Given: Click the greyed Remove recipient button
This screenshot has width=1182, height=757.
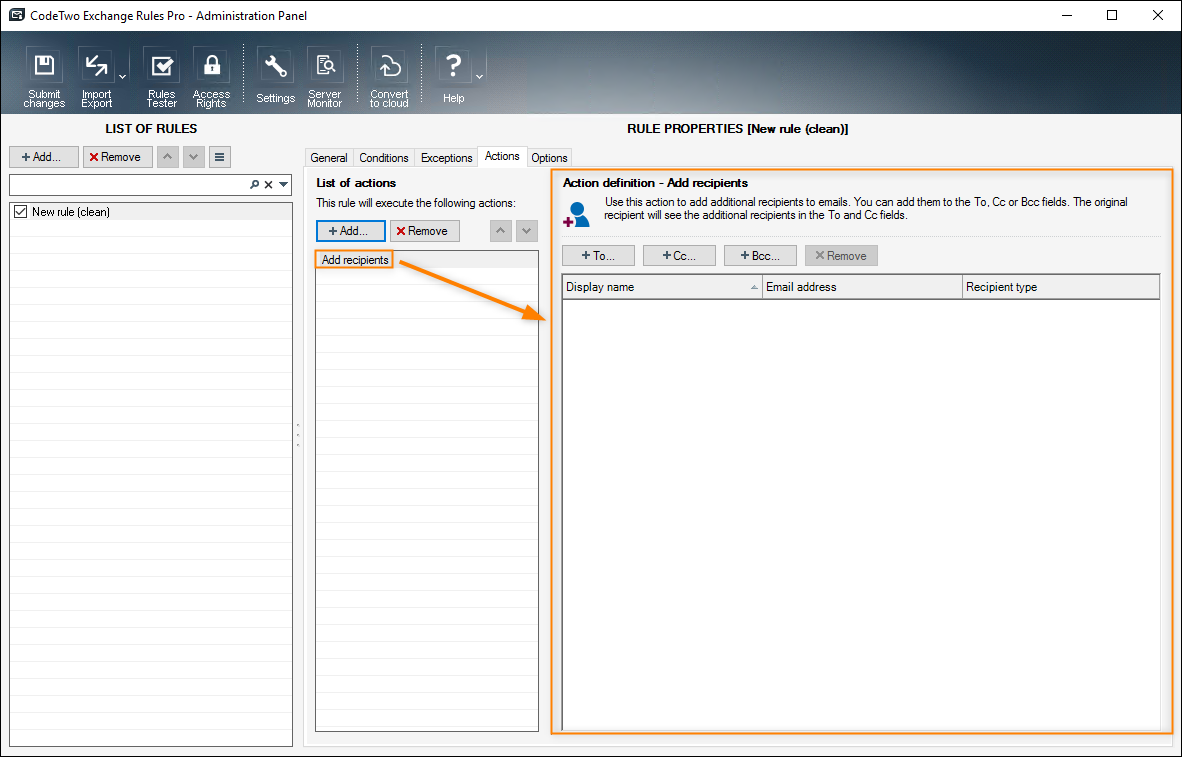Looking at the screenshot, I should (841, 256).
